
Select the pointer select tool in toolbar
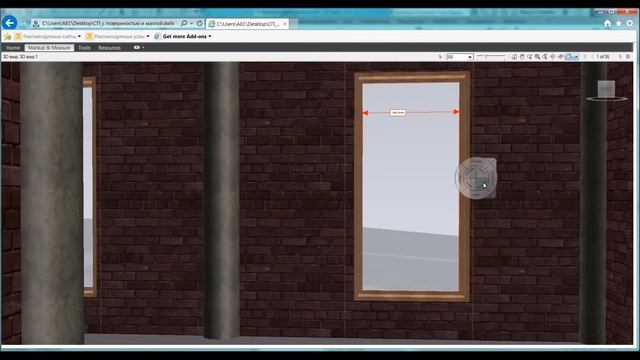tap(440, 57)
